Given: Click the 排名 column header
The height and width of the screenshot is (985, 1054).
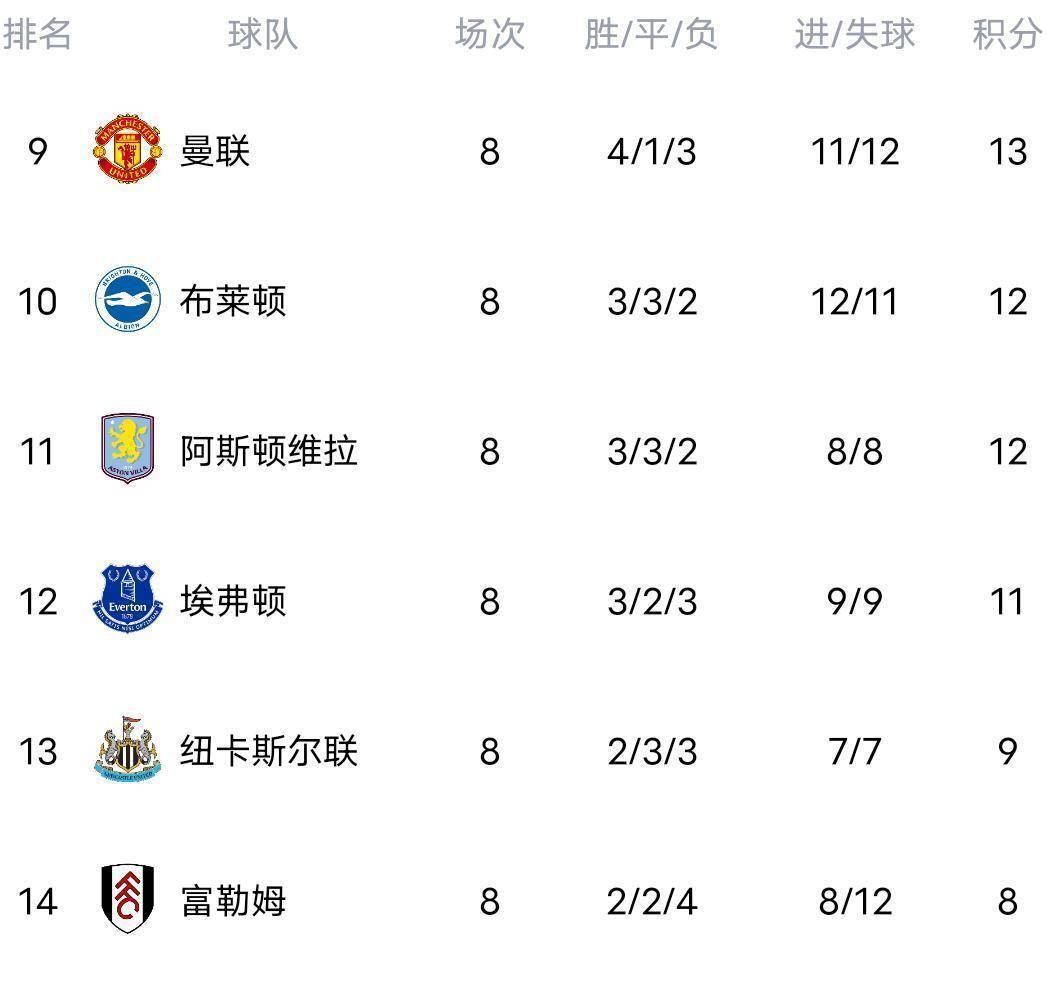Looking at the screenshot, I should [37, 35].
